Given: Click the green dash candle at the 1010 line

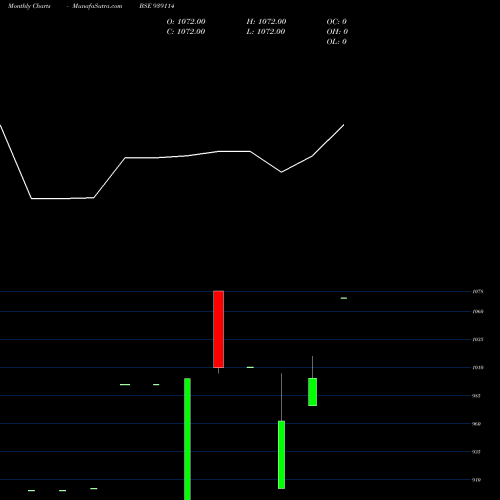Looking at the screenshot, I should pyautogui.click(x=250, y=367).
